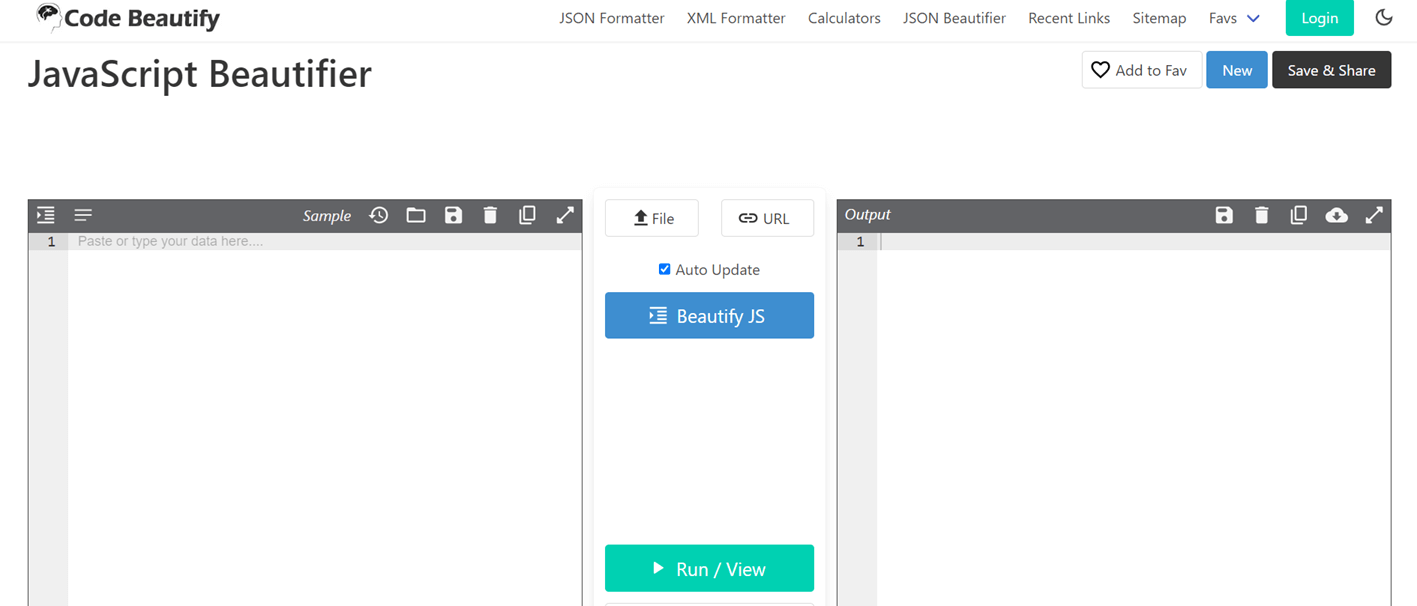
Task: Expand output editor to fullscreen
Action: [1375, 215]
